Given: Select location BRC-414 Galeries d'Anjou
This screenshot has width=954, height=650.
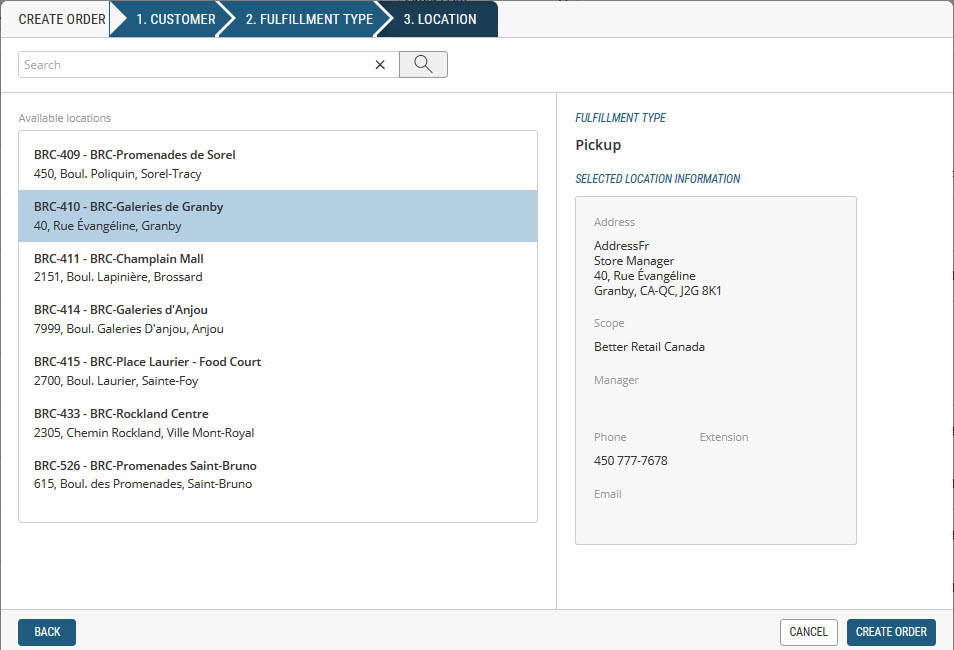Looking at the screenshot, I should point(278,320).
